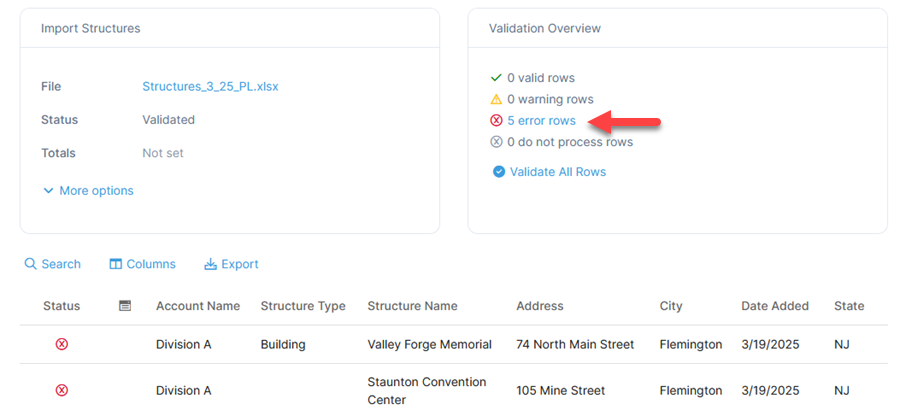Click error status icon for Valley Forge Memorial
This screenshot has width=900, height=416.
(x=61, y=344)
